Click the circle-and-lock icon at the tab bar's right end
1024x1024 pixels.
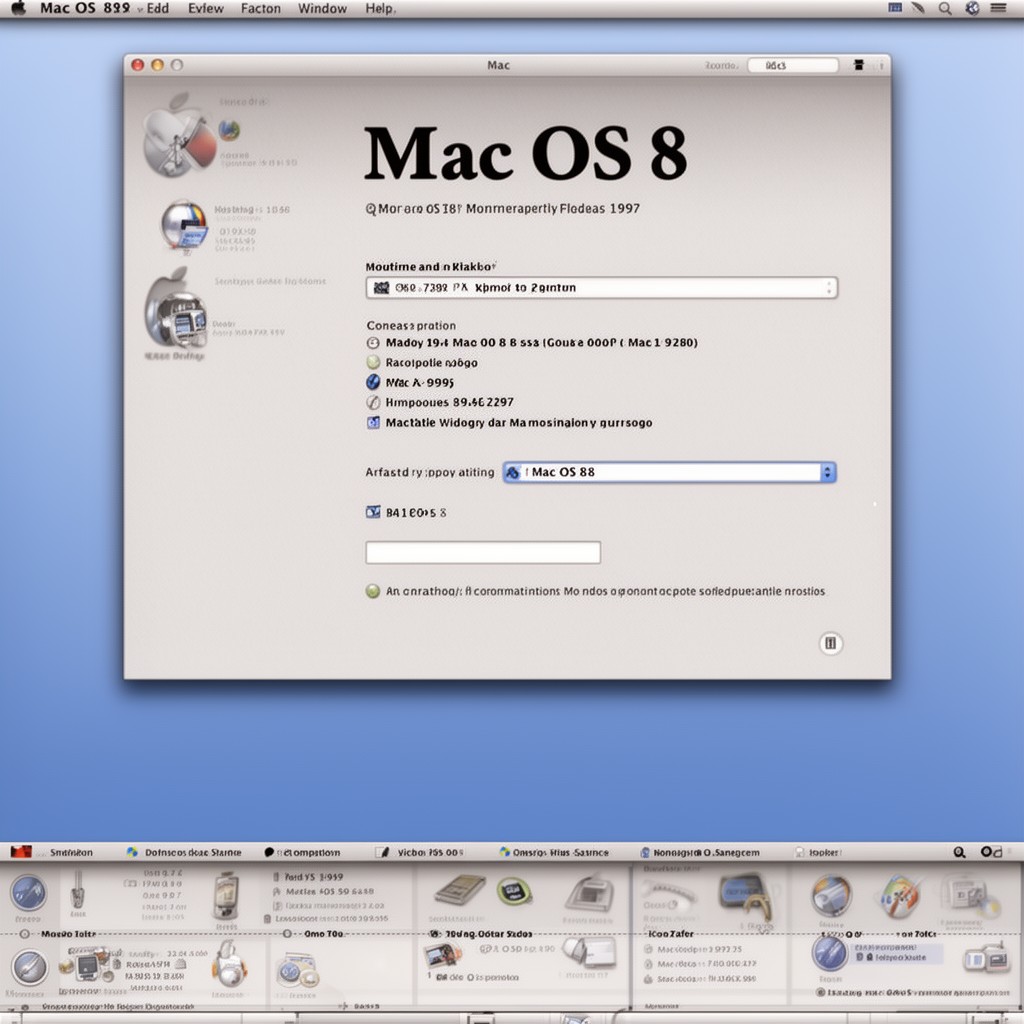click(x=991, y=852)
